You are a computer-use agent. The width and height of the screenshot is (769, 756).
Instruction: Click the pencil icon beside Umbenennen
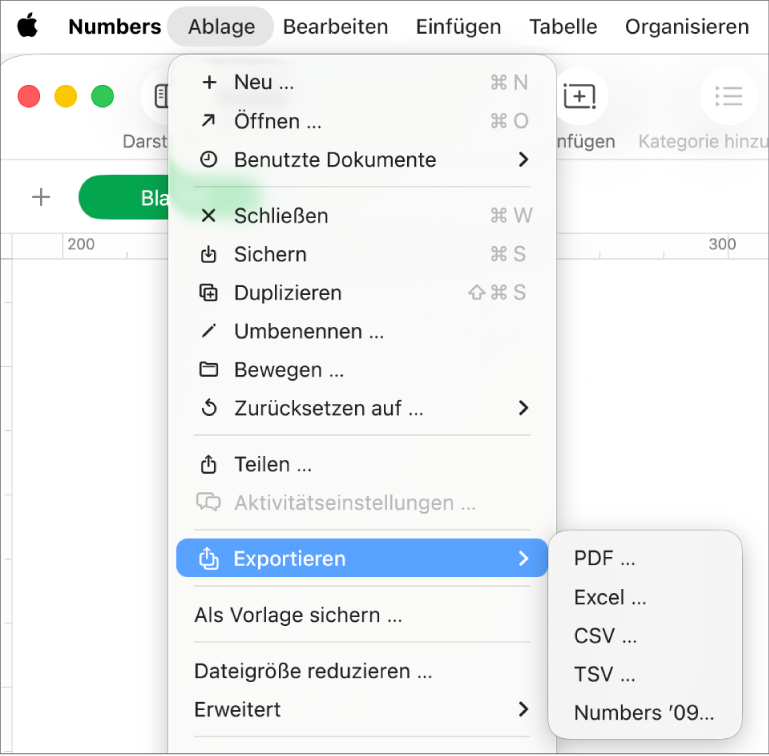[208, 331]
